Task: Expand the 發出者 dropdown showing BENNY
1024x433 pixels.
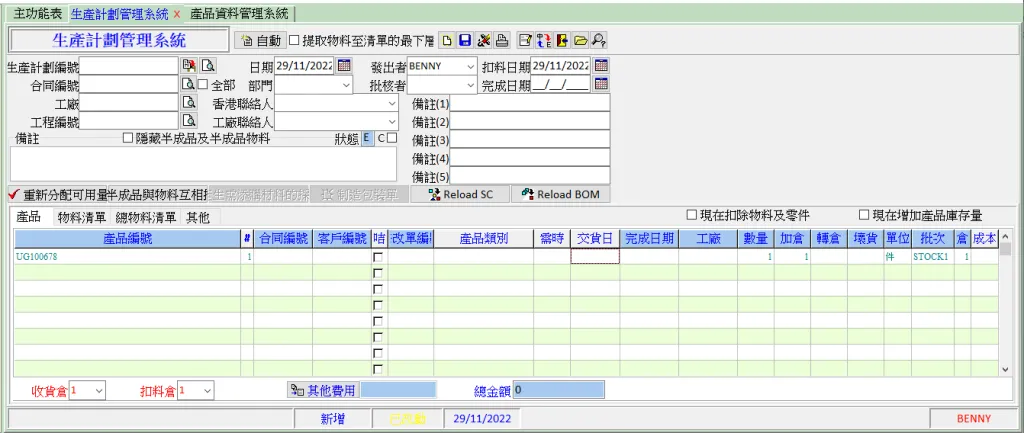Action: tap(470, 66)
